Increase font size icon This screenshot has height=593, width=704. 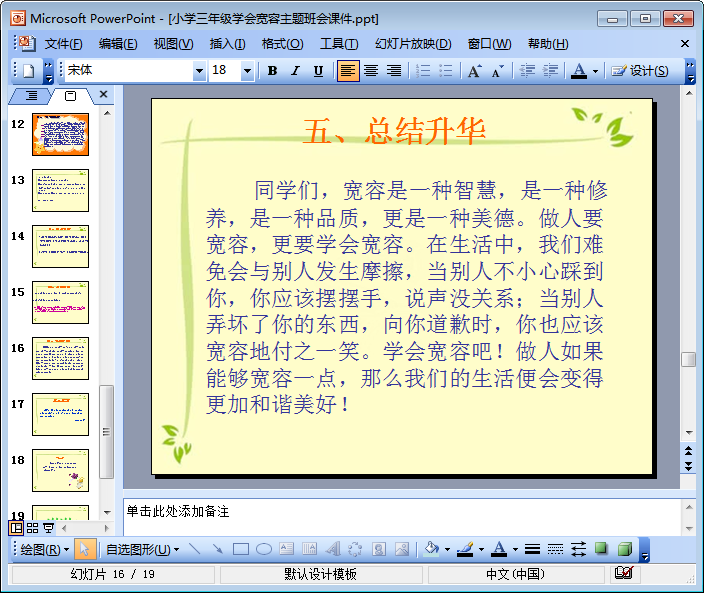tap(475, 70)
